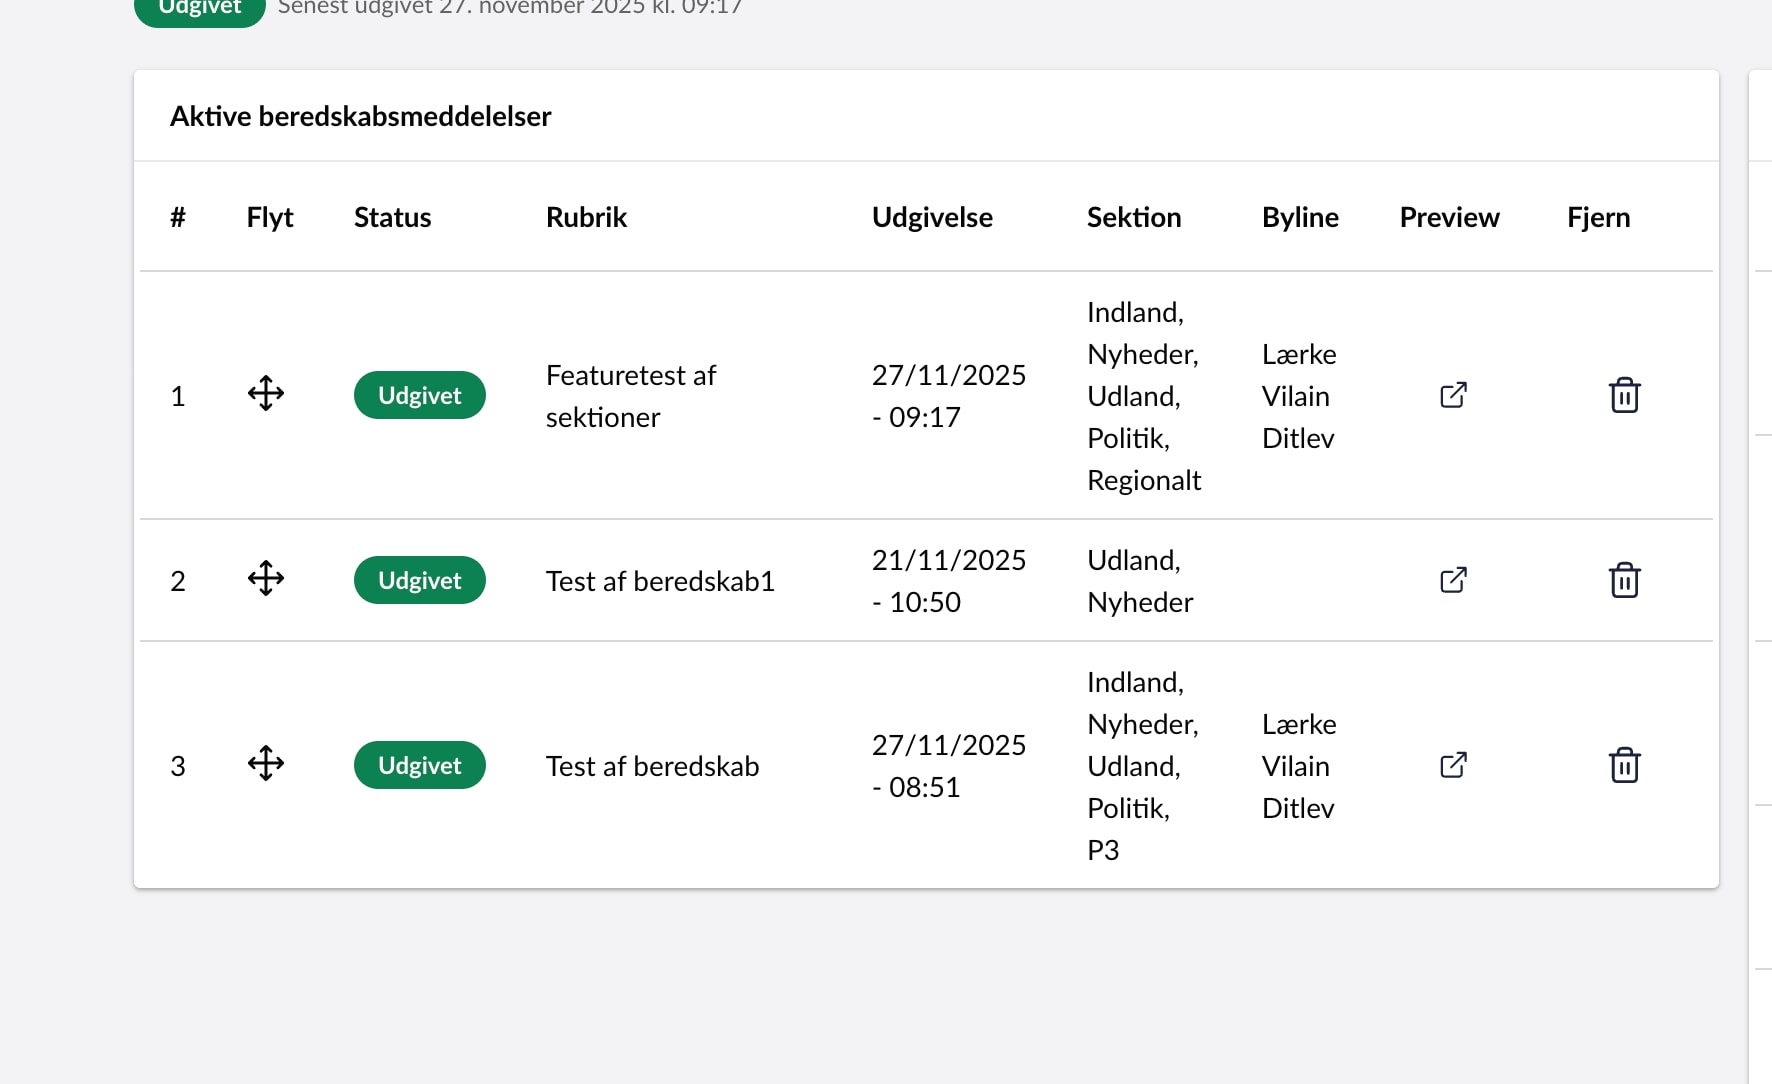Click the Status column header
The image size is (1772, 1084).
pyautogui.click(x=392, y=217)
